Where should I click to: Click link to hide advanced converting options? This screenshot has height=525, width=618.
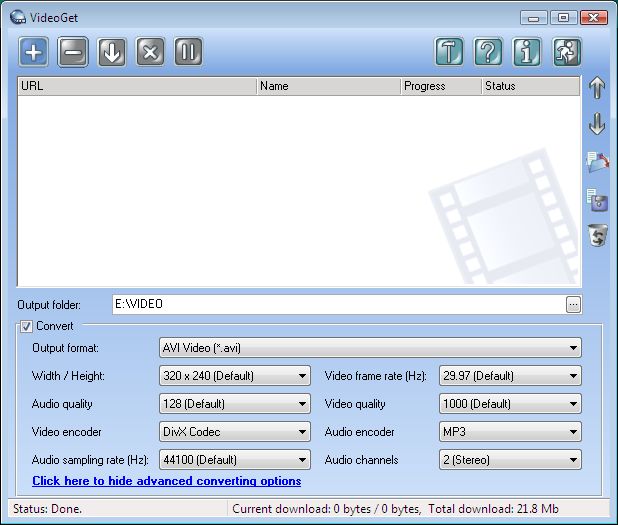point(166,481)
